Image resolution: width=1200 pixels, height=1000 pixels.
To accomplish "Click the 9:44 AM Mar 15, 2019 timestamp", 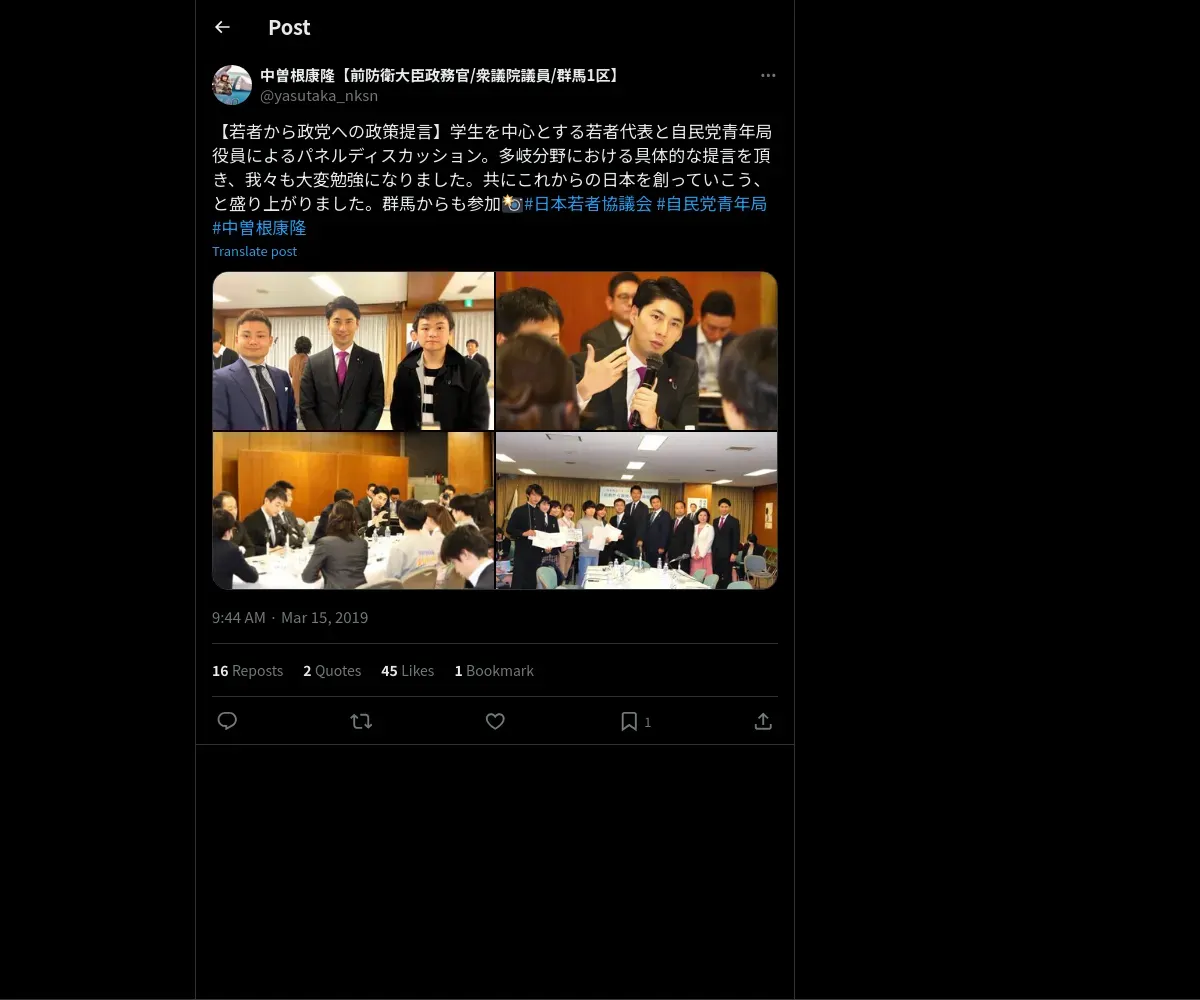I will [290, 618].
